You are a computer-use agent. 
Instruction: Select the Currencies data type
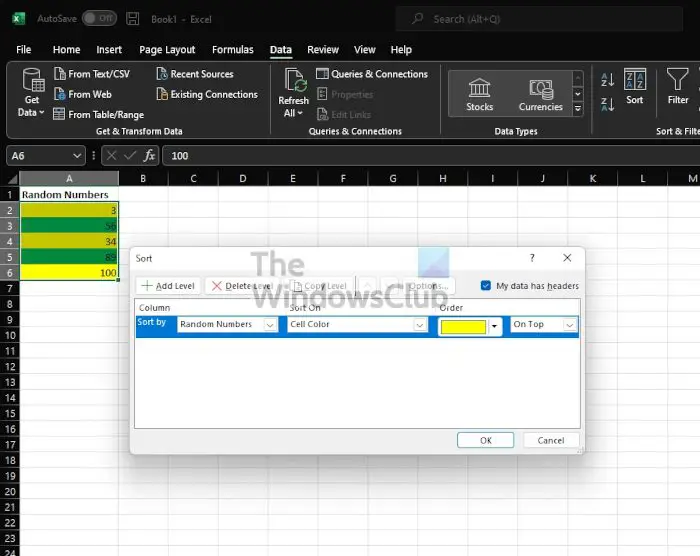click(541, 94)
